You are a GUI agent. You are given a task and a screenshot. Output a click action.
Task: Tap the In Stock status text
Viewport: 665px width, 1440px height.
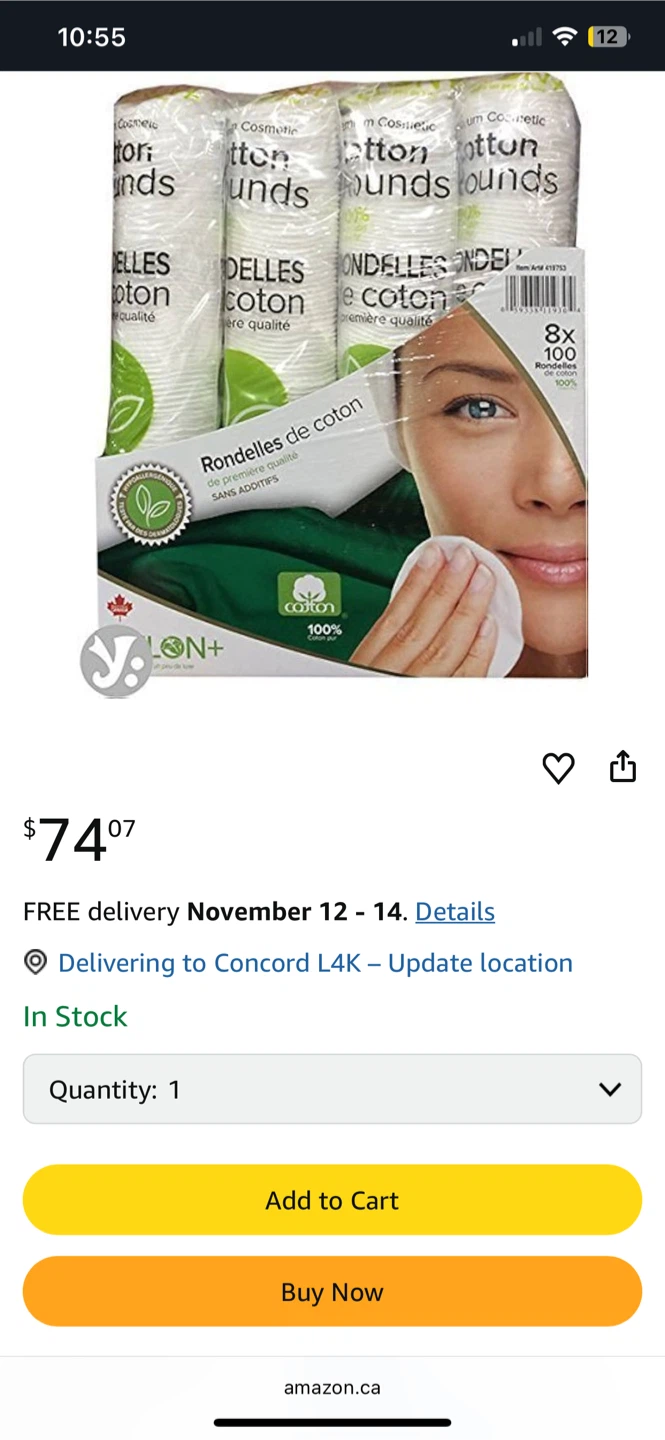click(75, 1016)
